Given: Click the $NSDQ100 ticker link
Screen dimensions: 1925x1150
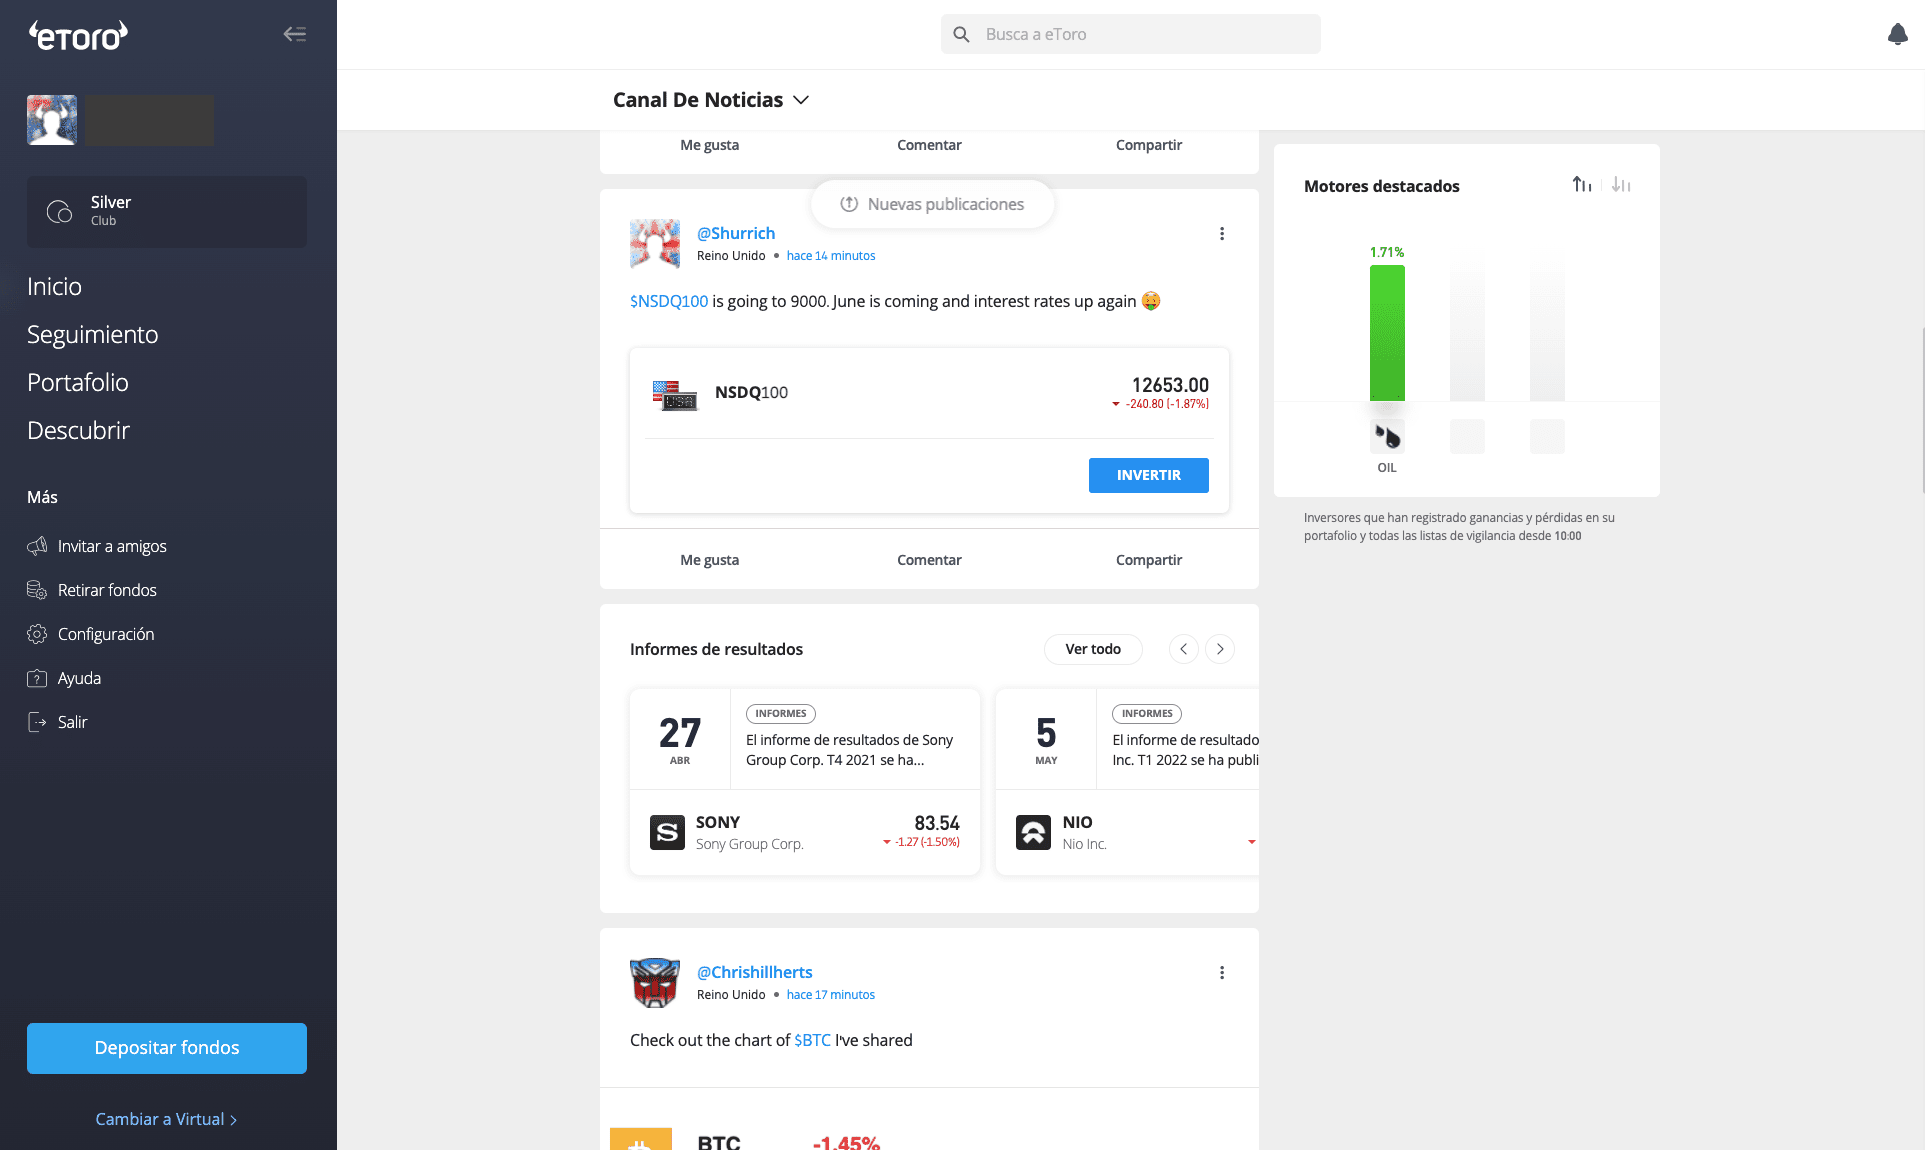Looking at the screenshot, I should 669,301.
